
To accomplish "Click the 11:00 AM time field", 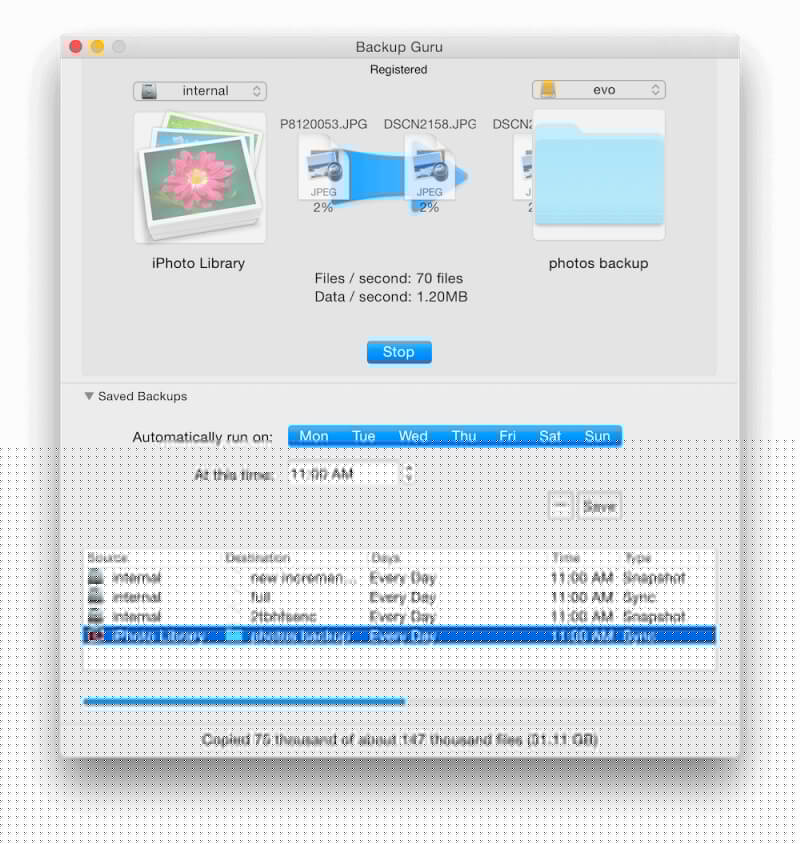I will [x=345, y=474].
